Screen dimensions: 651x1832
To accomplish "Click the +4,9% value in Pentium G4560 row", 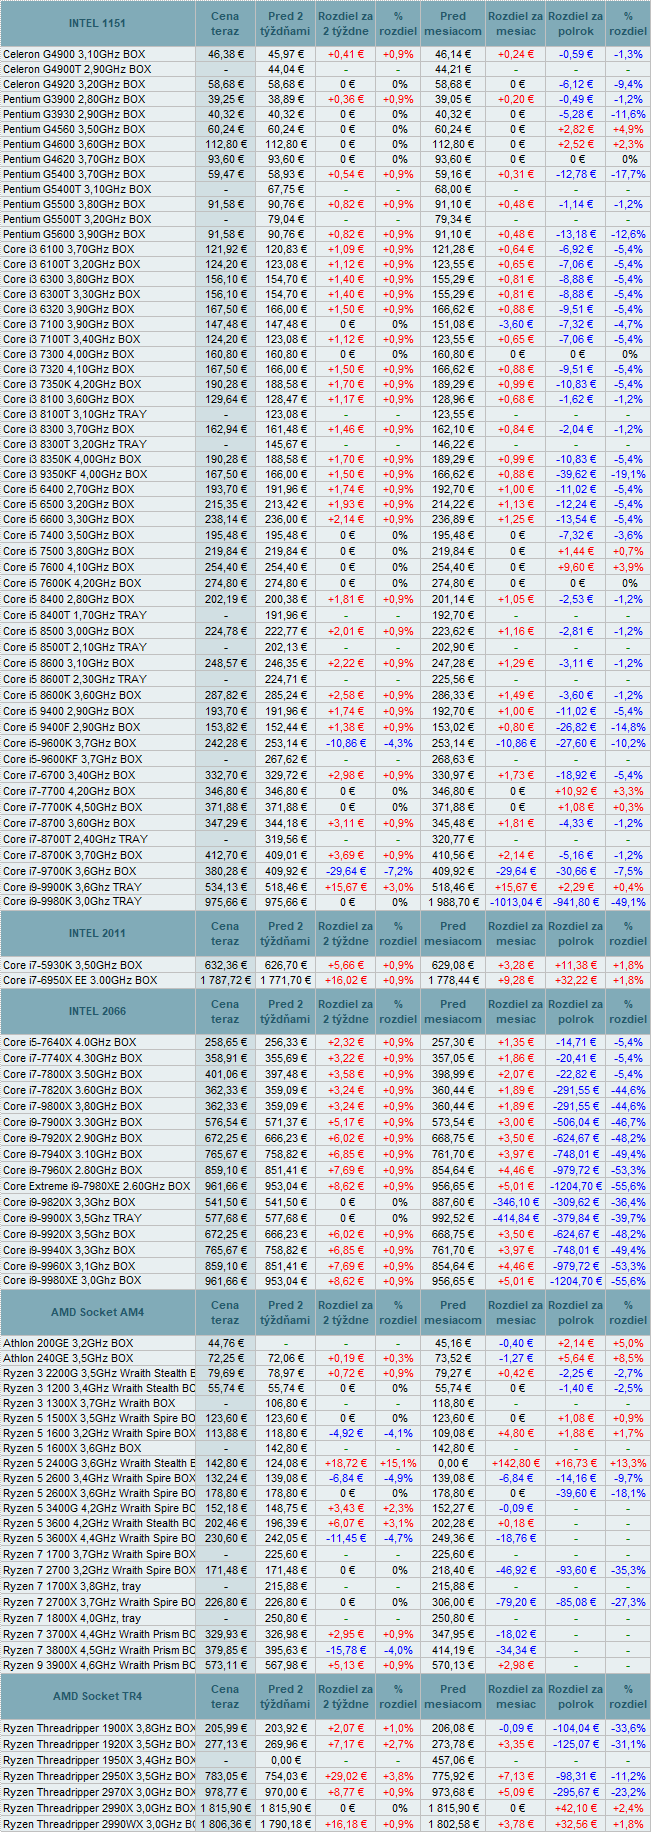I will click(628, 129).
